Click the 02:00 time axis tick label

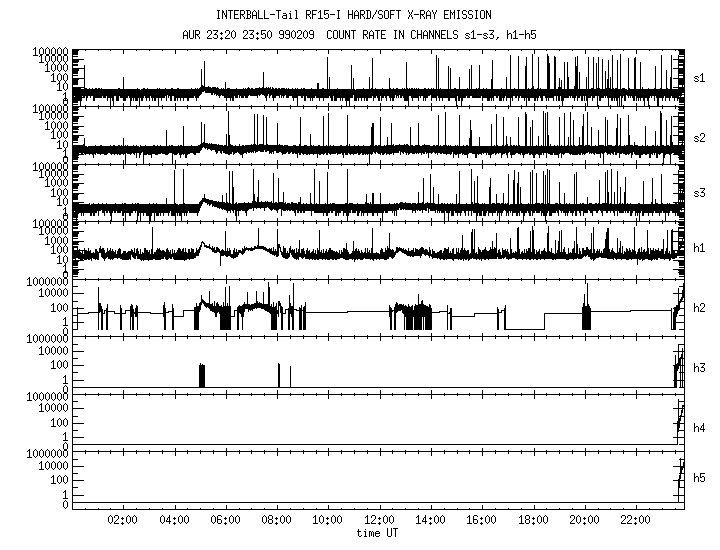pyautogui.click(x=122, y=520)
